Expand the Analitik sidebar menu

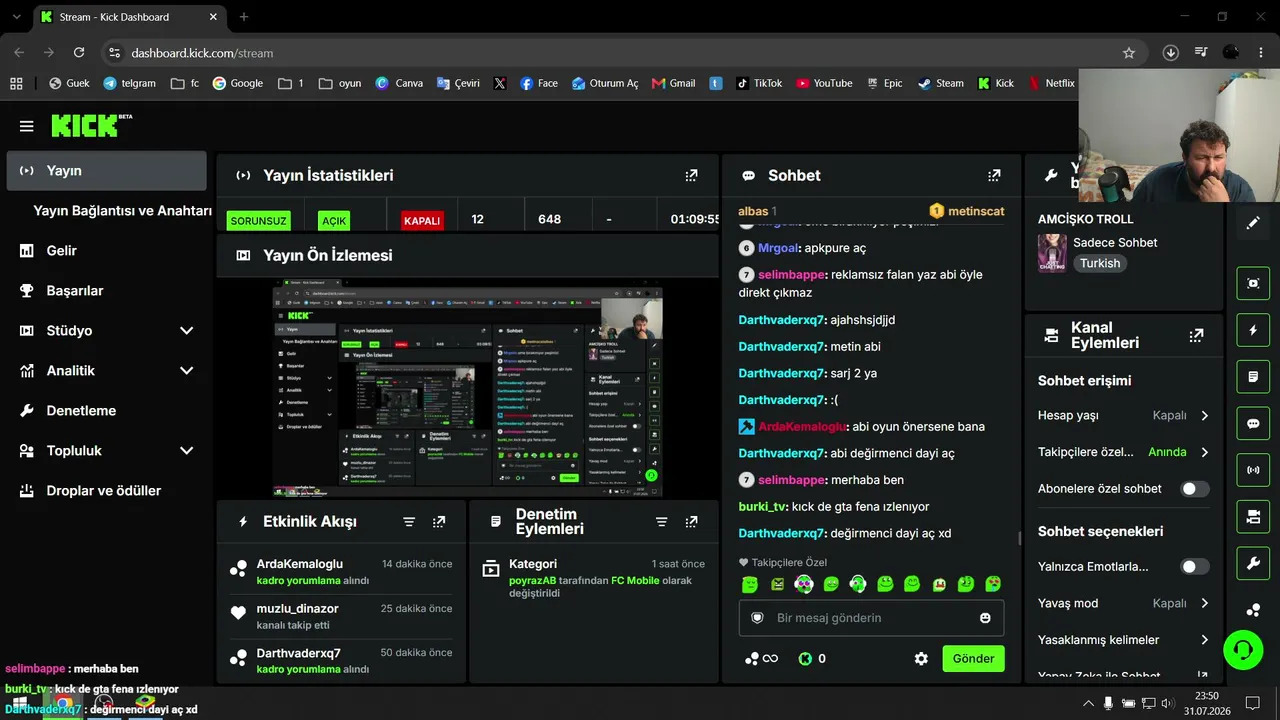coord(186,371)
